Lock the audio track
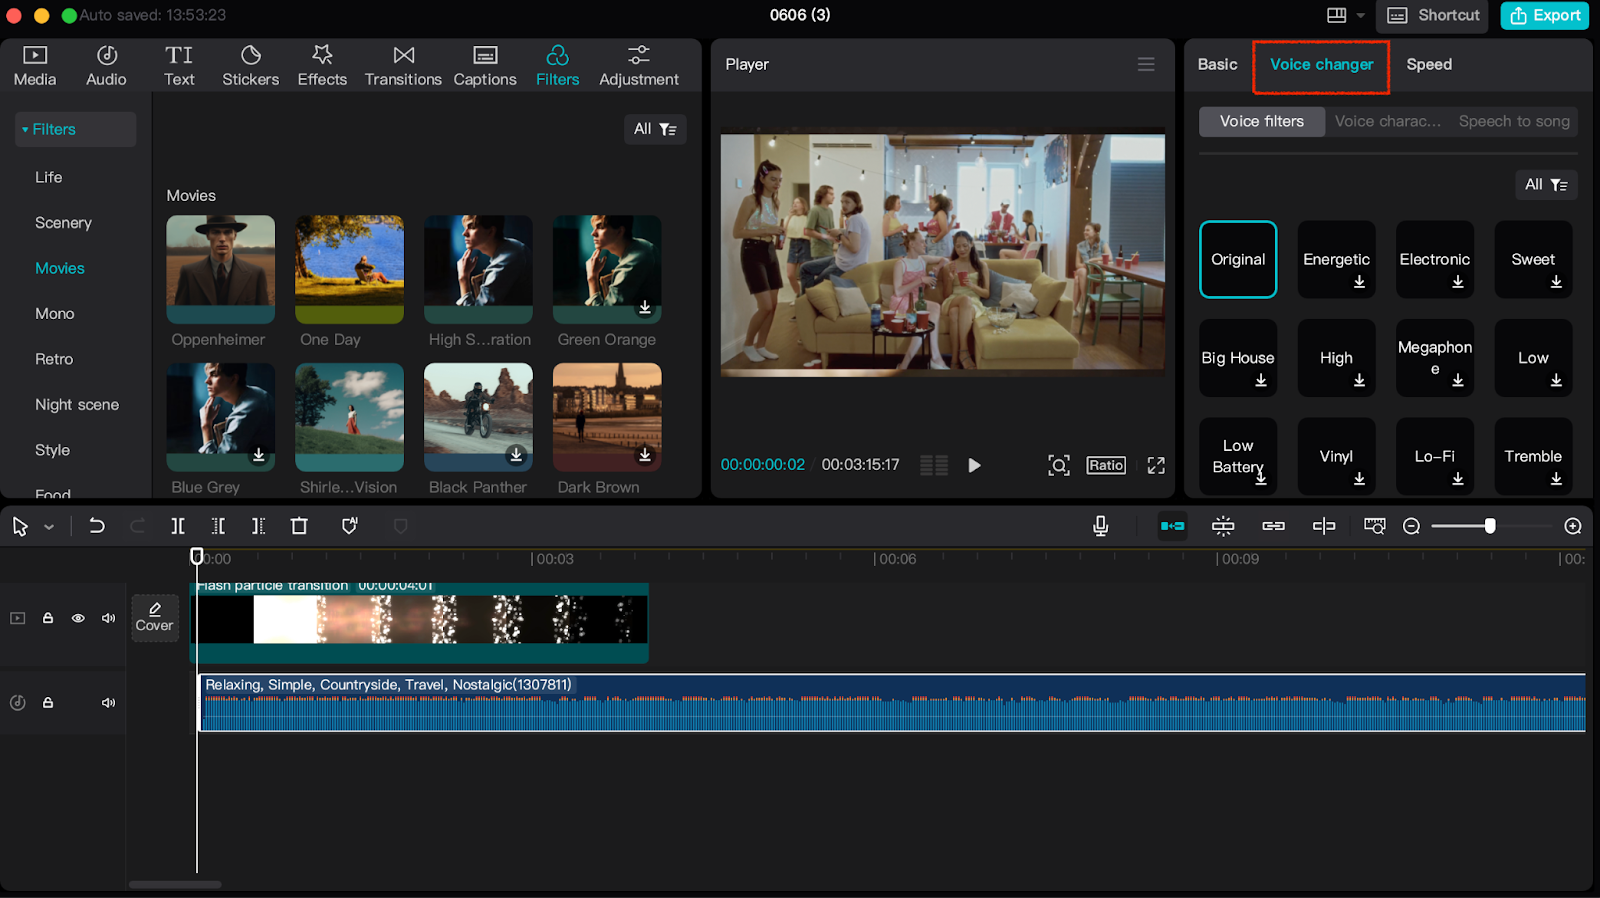Image resolution: width=1600 pixels, height=898 pixels. click(x=47, y=703)
